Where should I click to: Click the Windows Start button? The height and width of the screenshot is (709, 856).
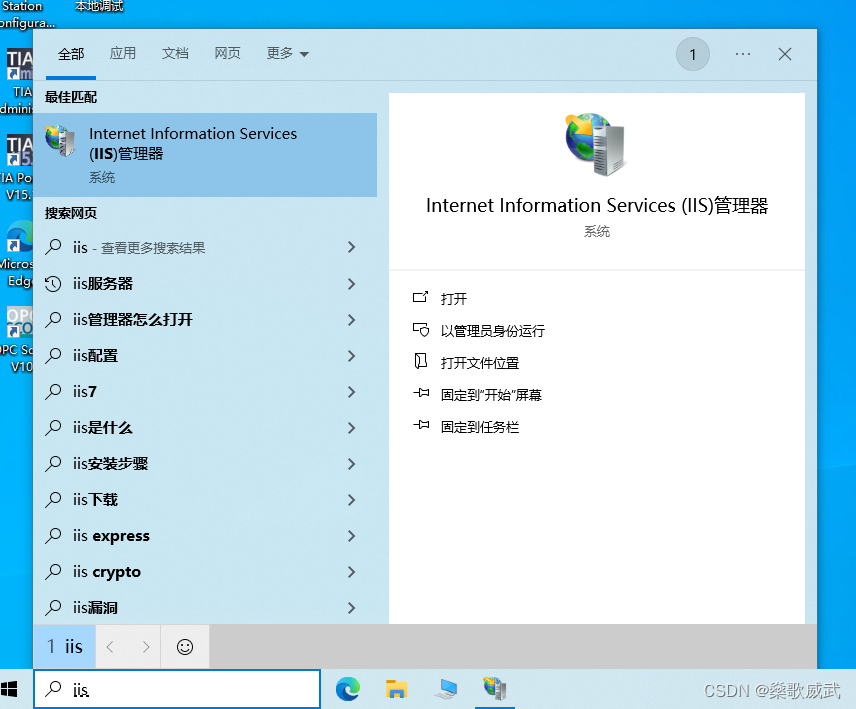[11, 689]
